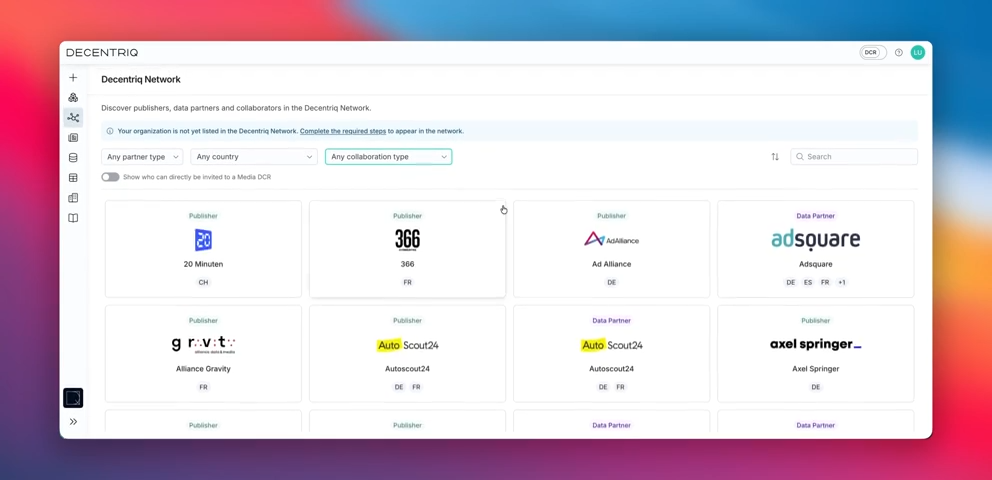Click the Publisher label on Axel Springer
This screenshot has width=992, height=480.
[815, 321]
